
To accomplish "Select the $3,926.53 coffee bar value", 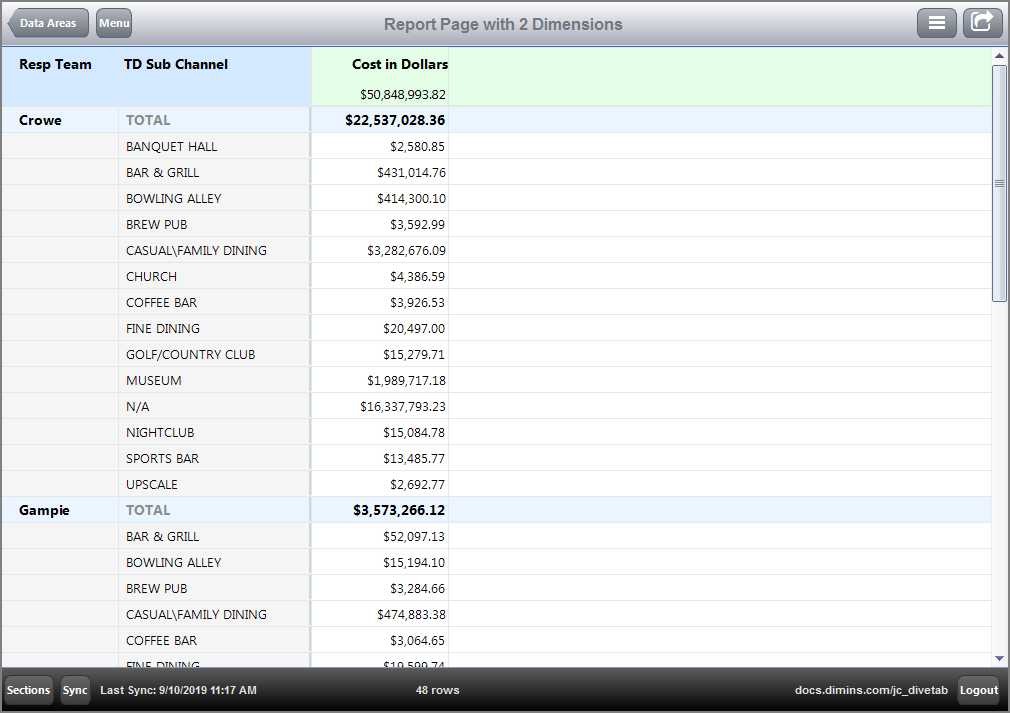I will (x=417, y=303).
